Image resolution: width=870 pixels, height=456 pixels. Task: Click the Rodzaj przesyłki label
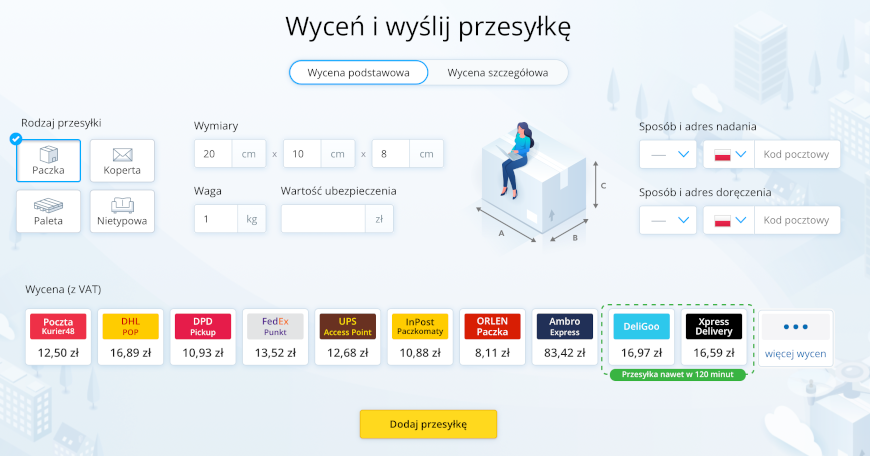61,123
